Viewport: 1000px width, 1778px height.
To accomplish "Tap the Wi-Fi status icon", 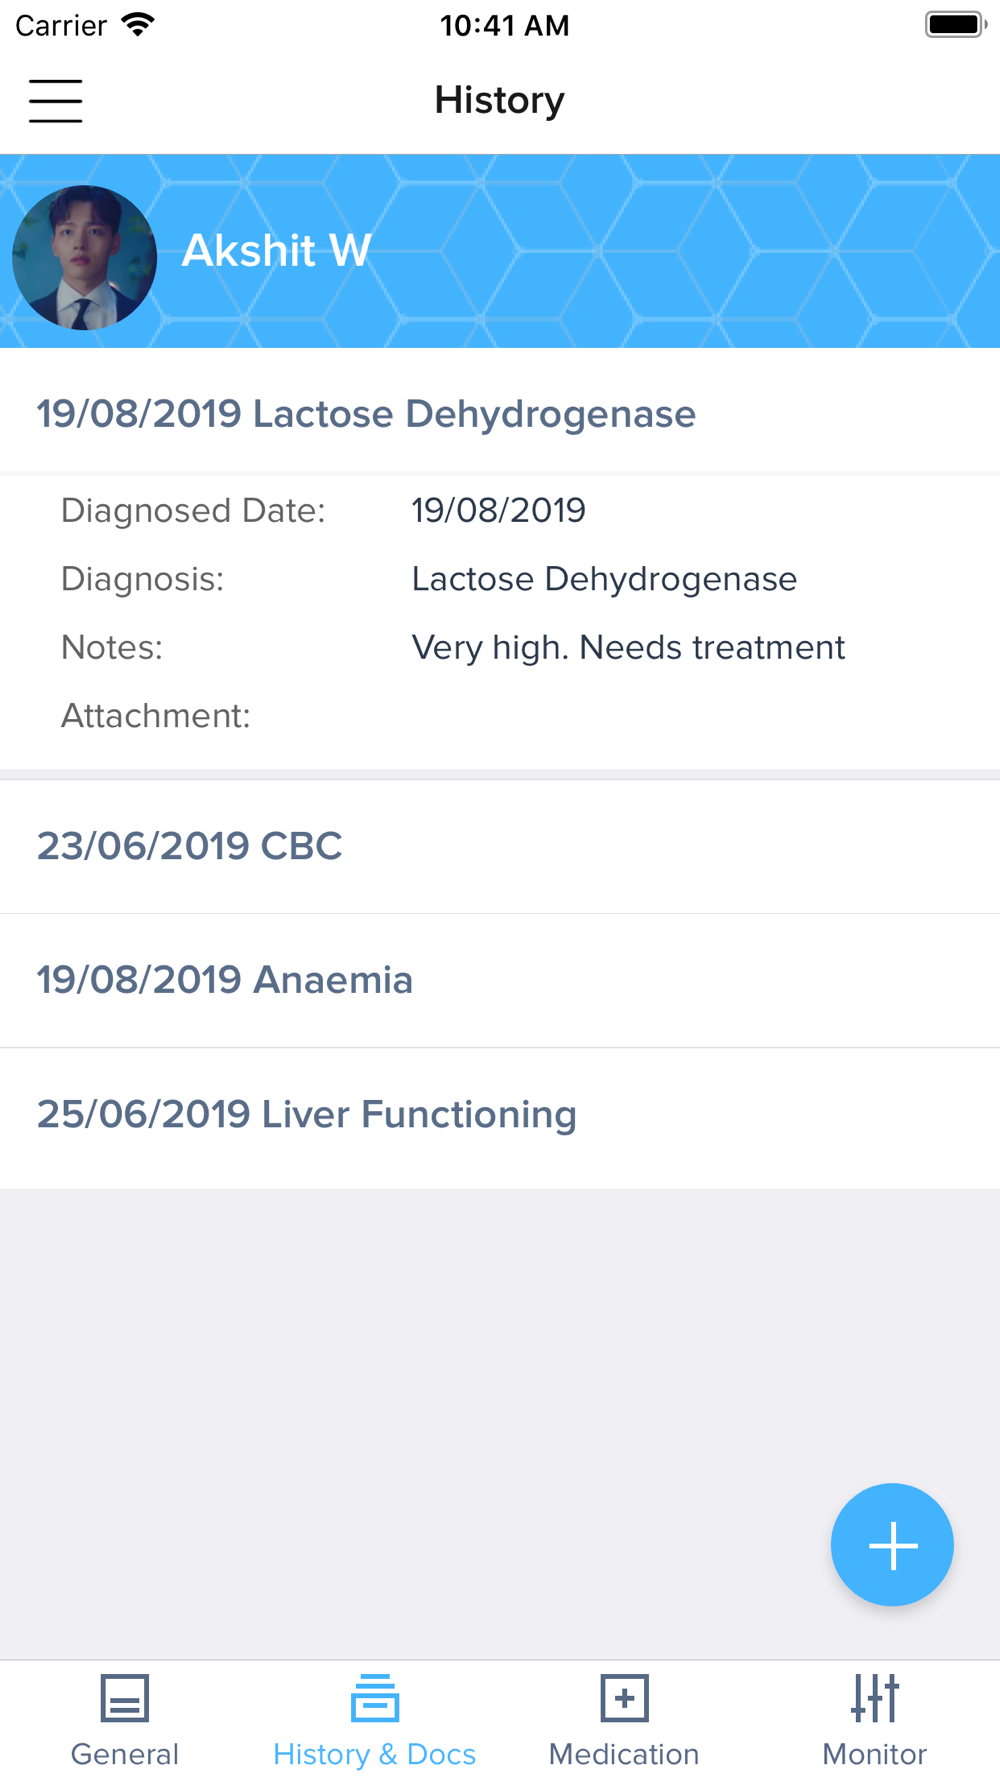I will point(138,25).
